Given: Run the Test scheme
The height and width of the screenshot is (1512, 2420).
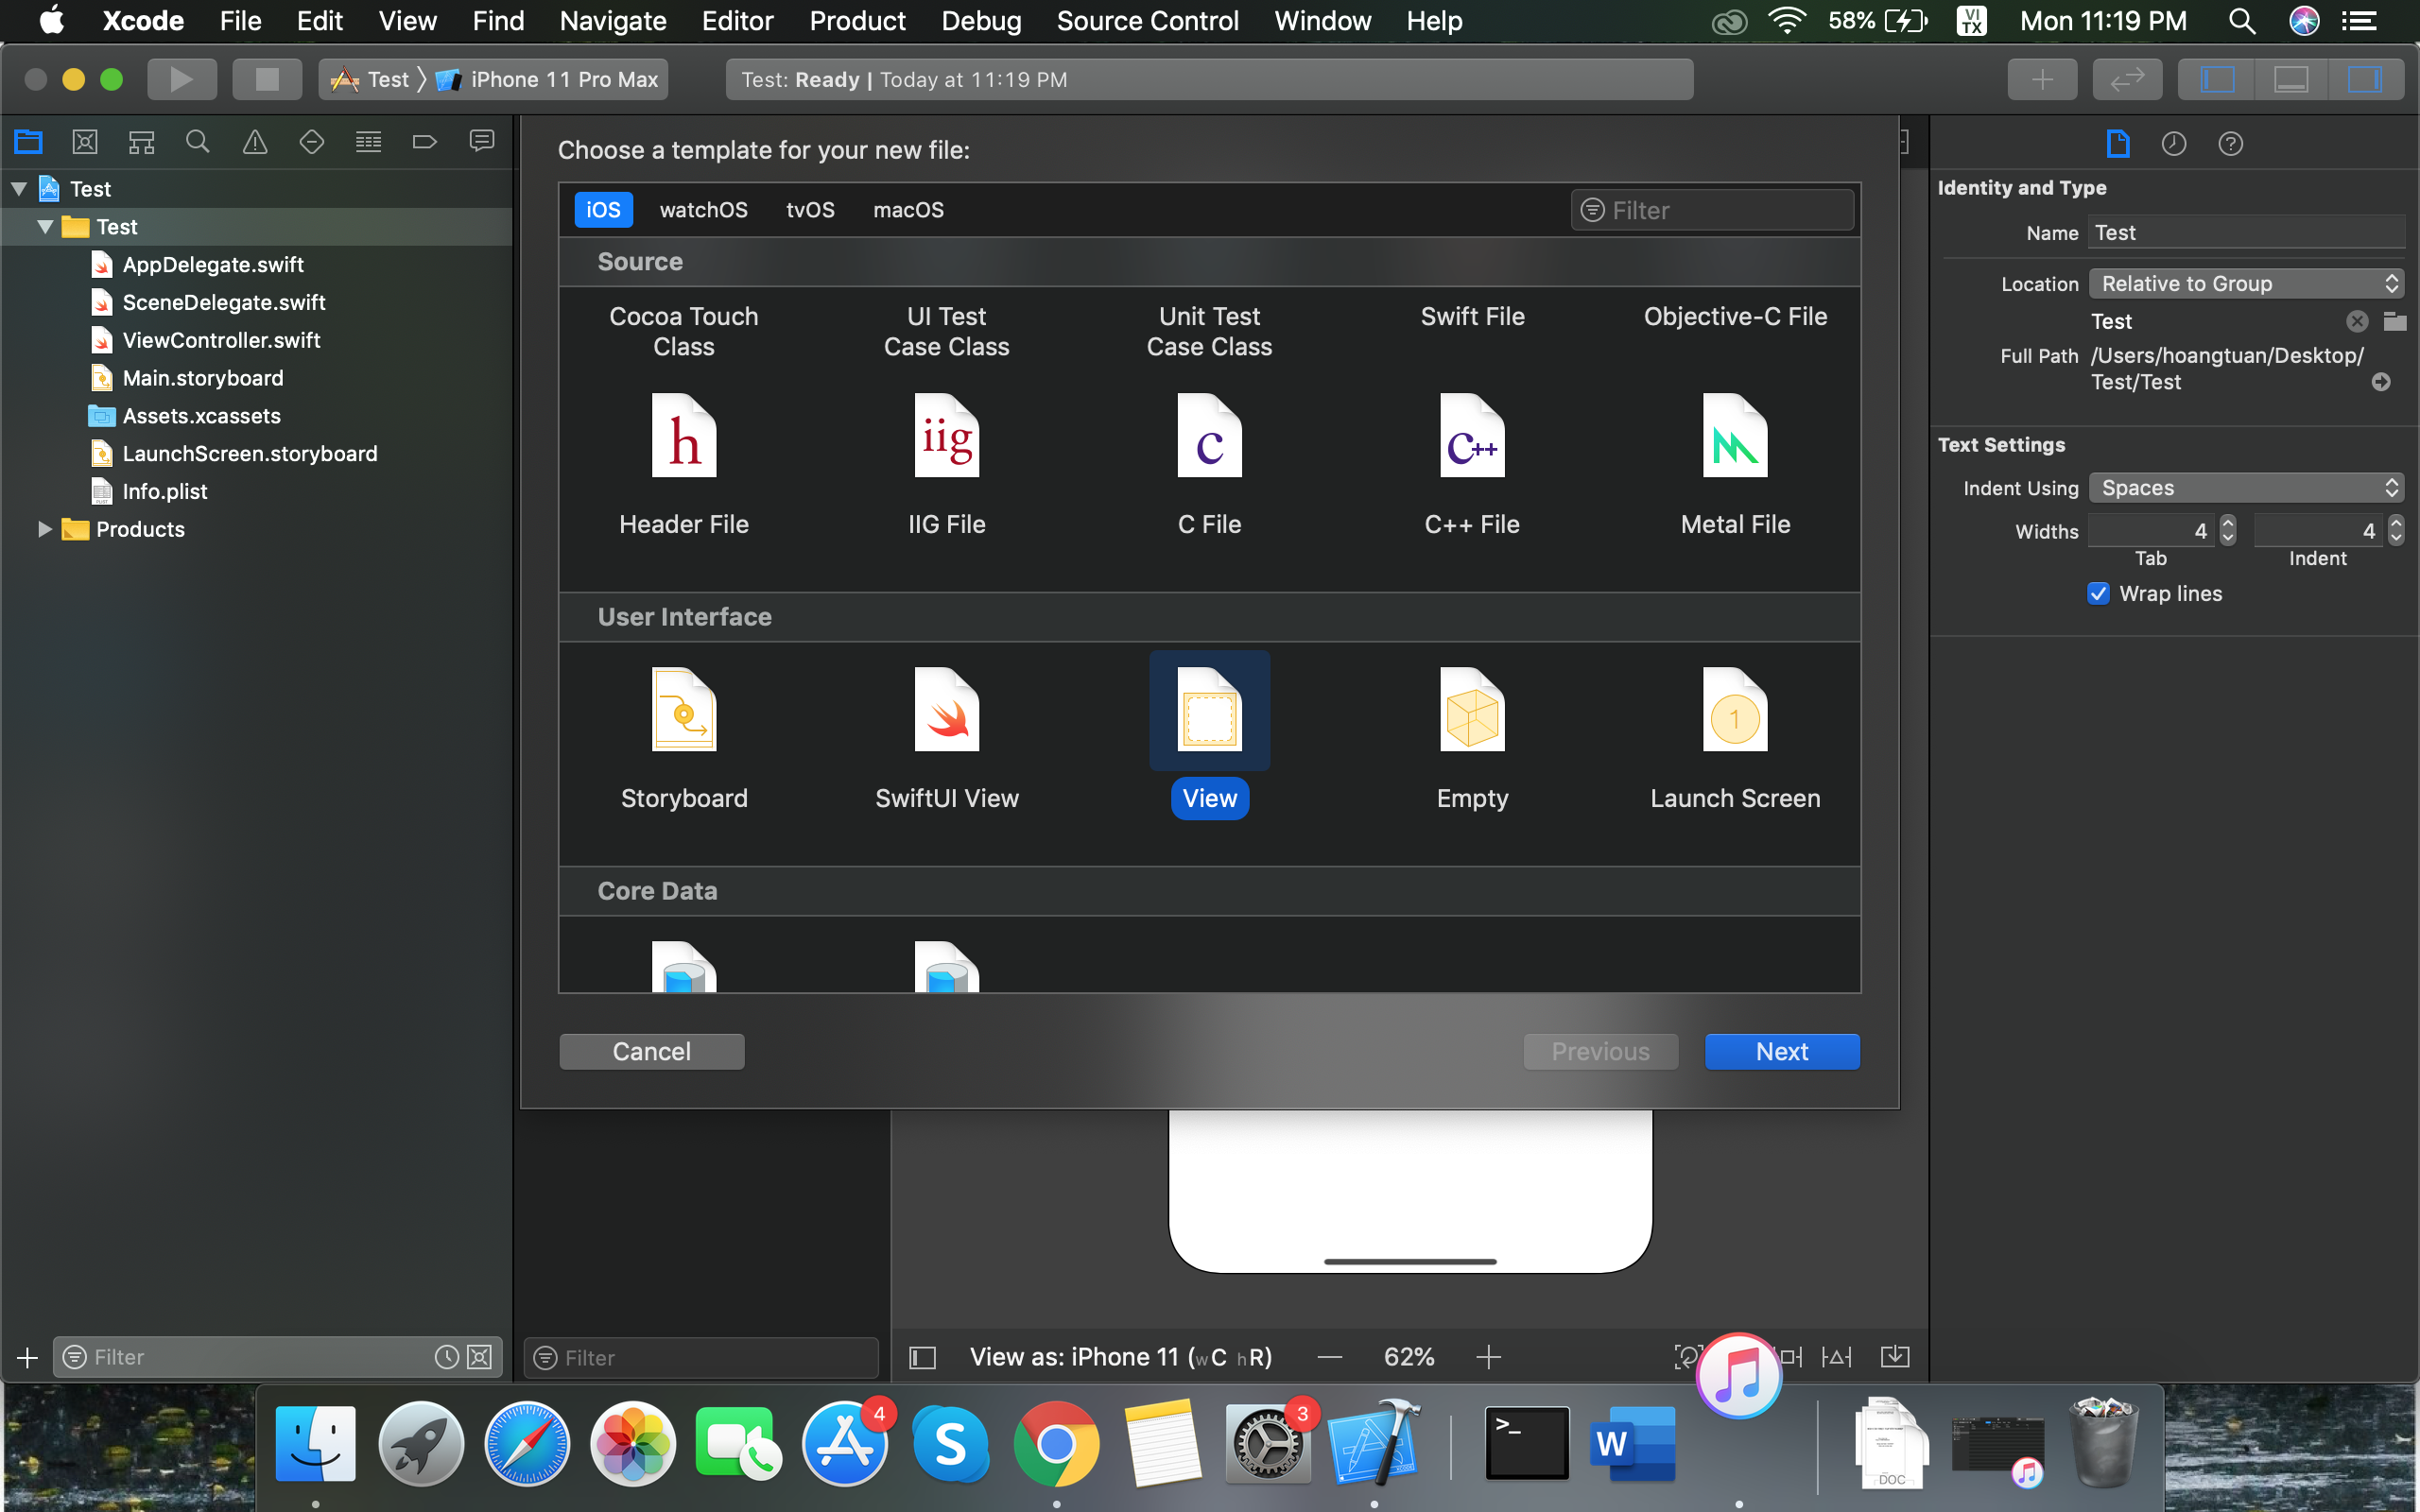Looking at the screenshot, I should click(182, 79).
